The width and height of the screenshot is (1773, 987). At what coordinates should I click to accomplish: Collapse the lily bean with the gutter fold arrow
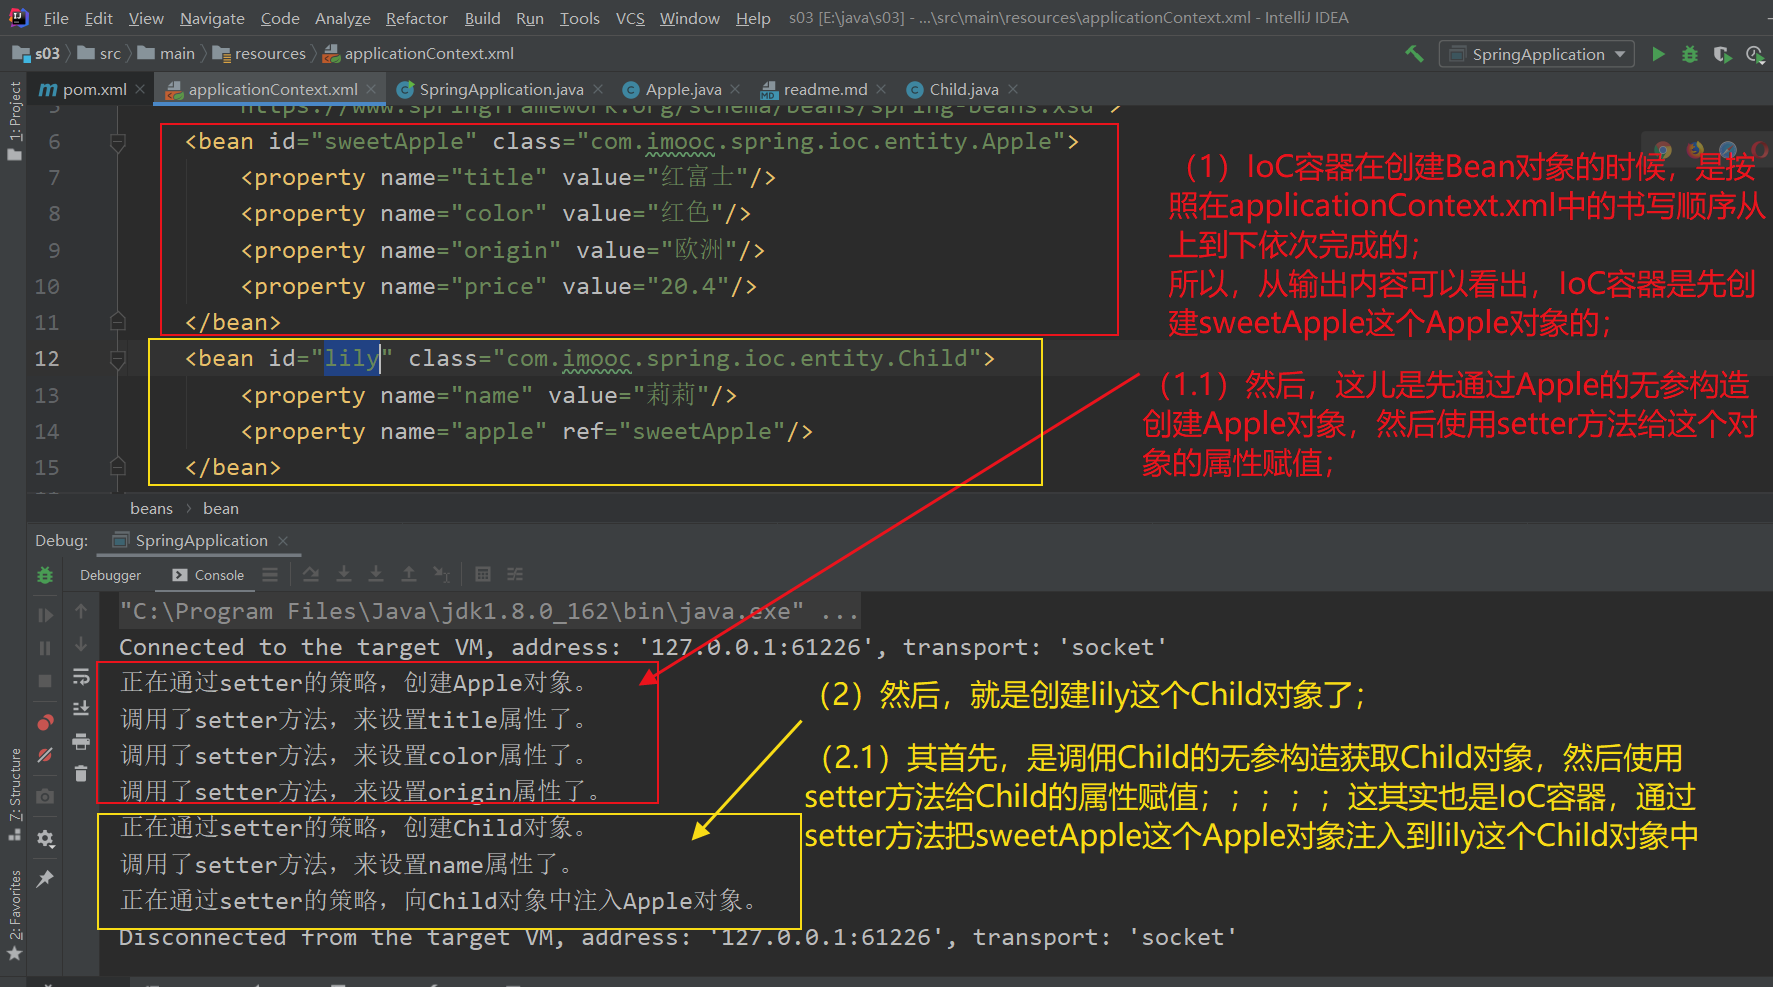click(x=118, y=358)
